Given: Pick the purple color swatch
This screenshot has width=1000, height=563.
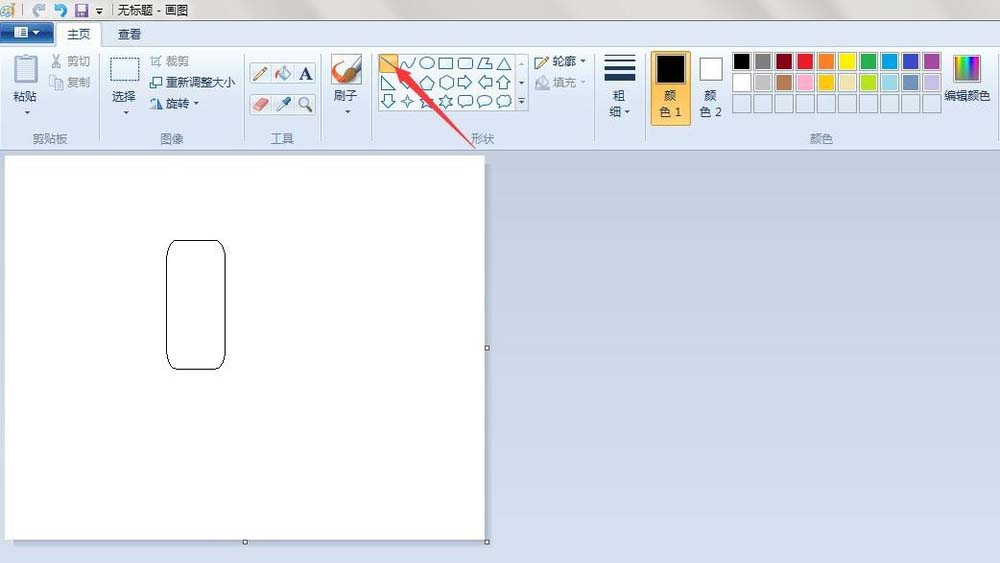Looking at the screenshot, I should coord(932,61).
